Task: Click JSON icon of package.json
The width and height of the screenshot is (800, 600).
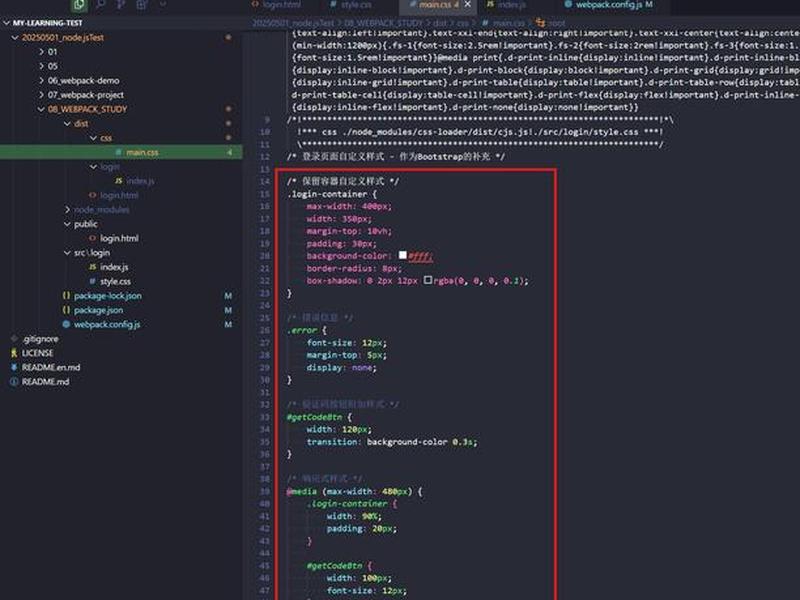Action: coord(66,310)
